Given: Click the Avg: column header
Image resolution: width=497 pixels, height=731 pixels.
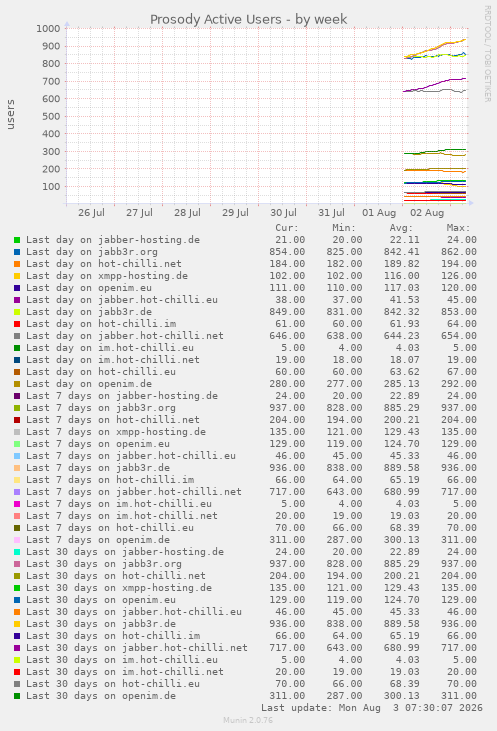Looking at the screenshot, I should [401, 228].
